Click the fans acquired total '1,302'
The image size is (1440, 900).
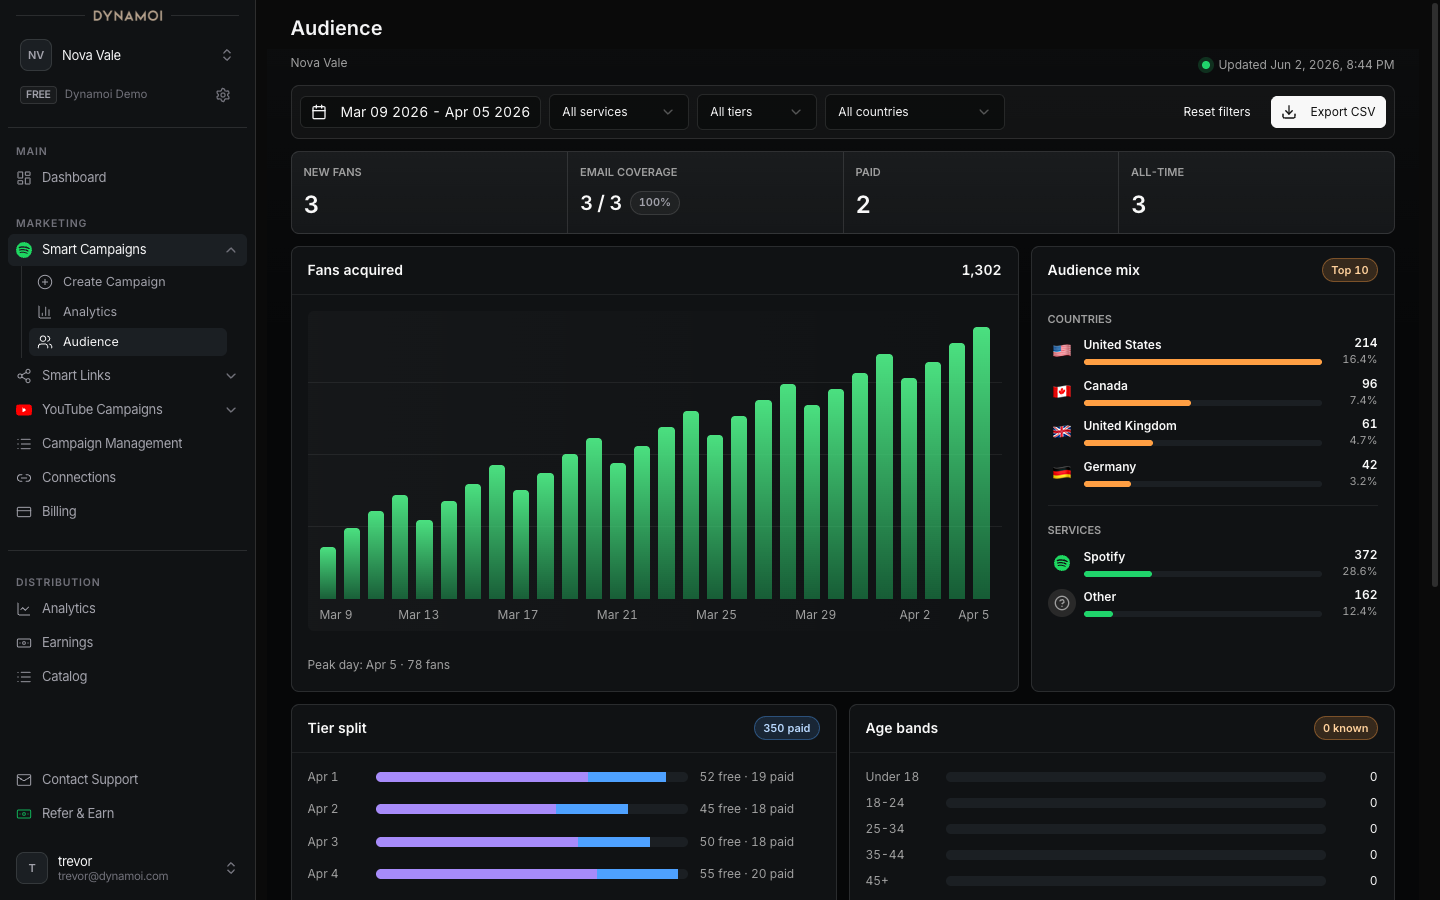(981, 270)
